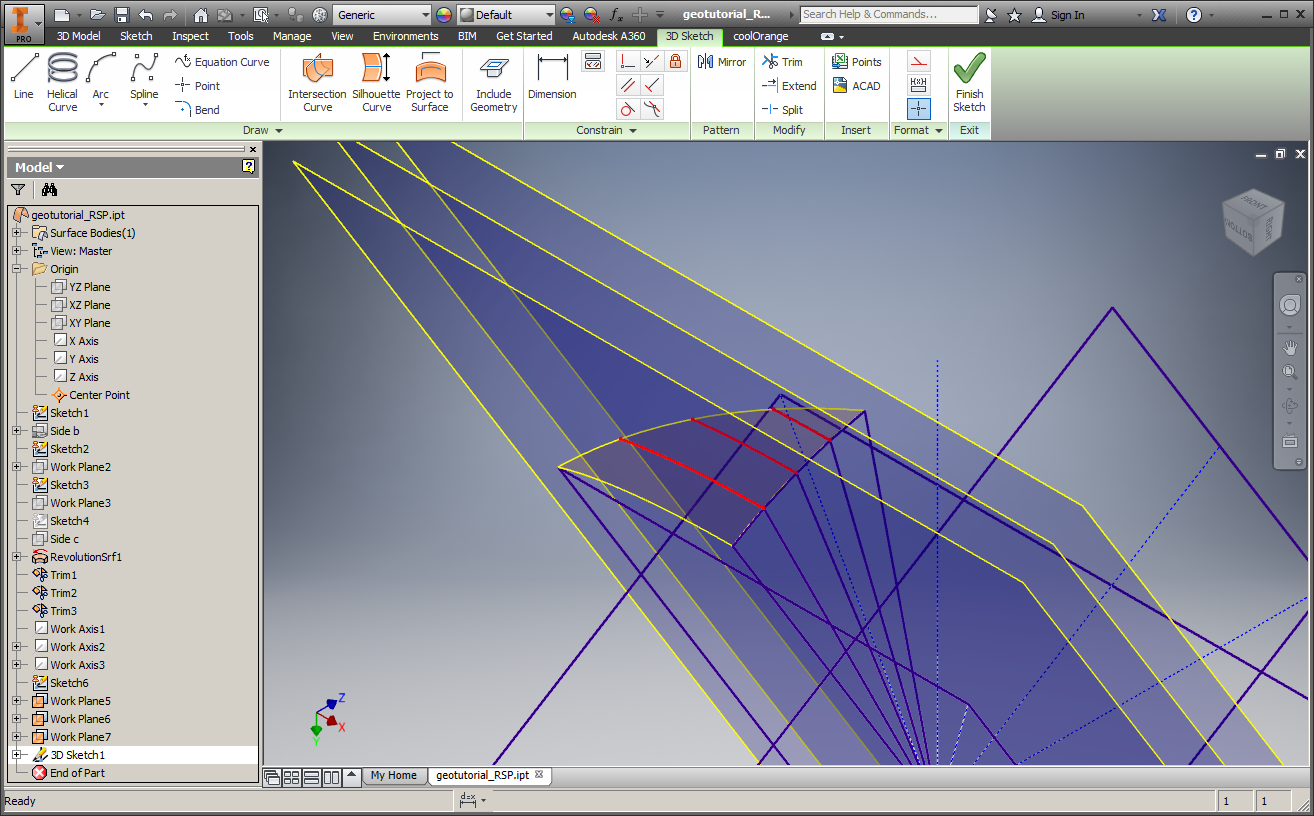Apply the Tangent constraint
The image size is (1314, 816).
click(628, 110)
